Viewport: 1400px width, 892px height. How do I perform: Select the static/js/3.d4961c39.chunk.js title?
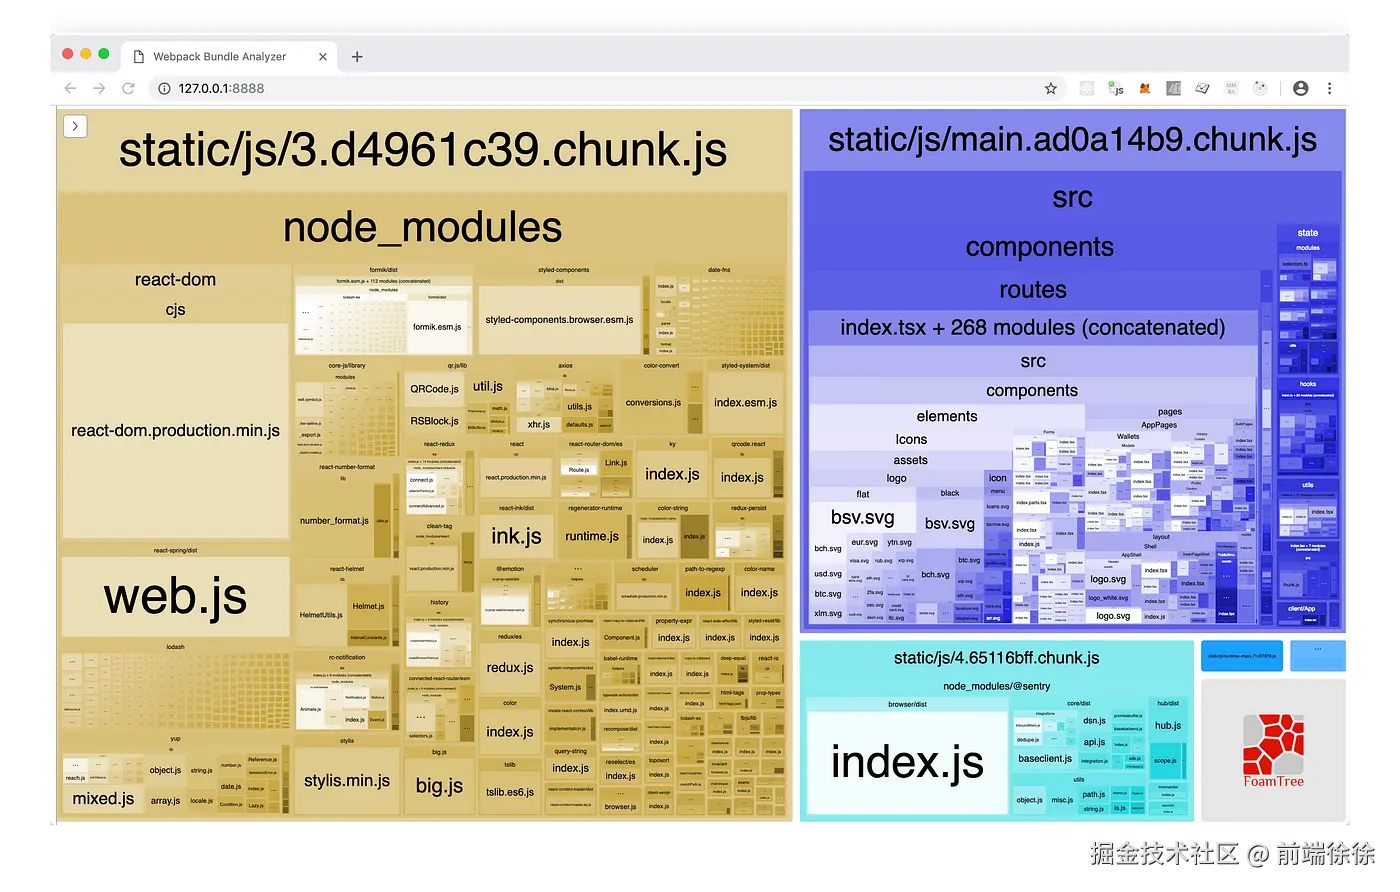[x=423, y=150]
